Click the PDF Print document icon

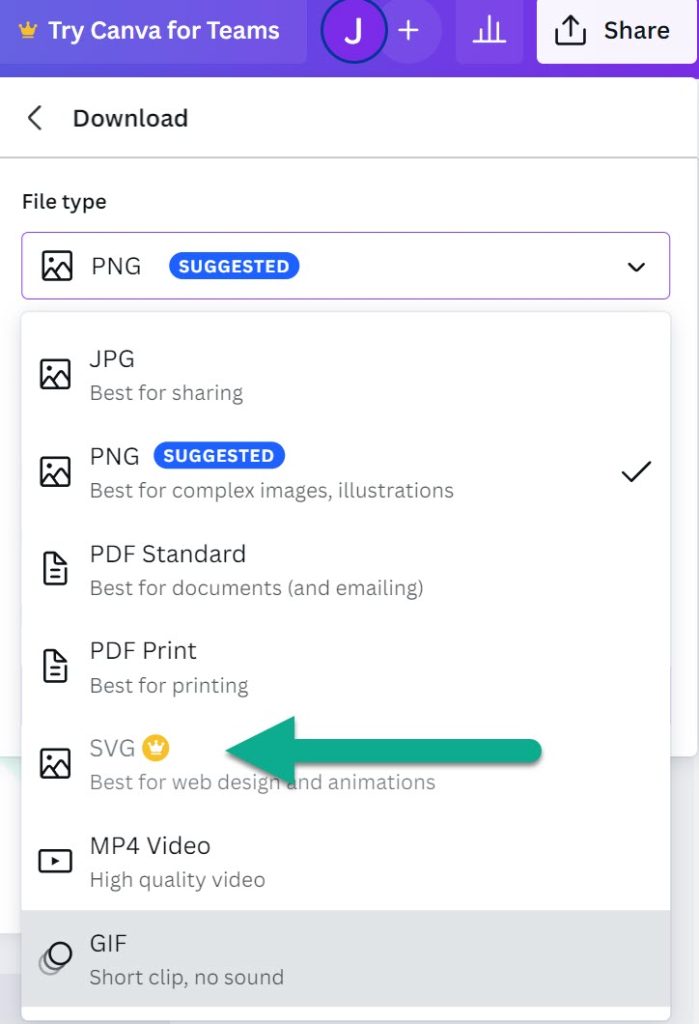(x=56, y=666)
